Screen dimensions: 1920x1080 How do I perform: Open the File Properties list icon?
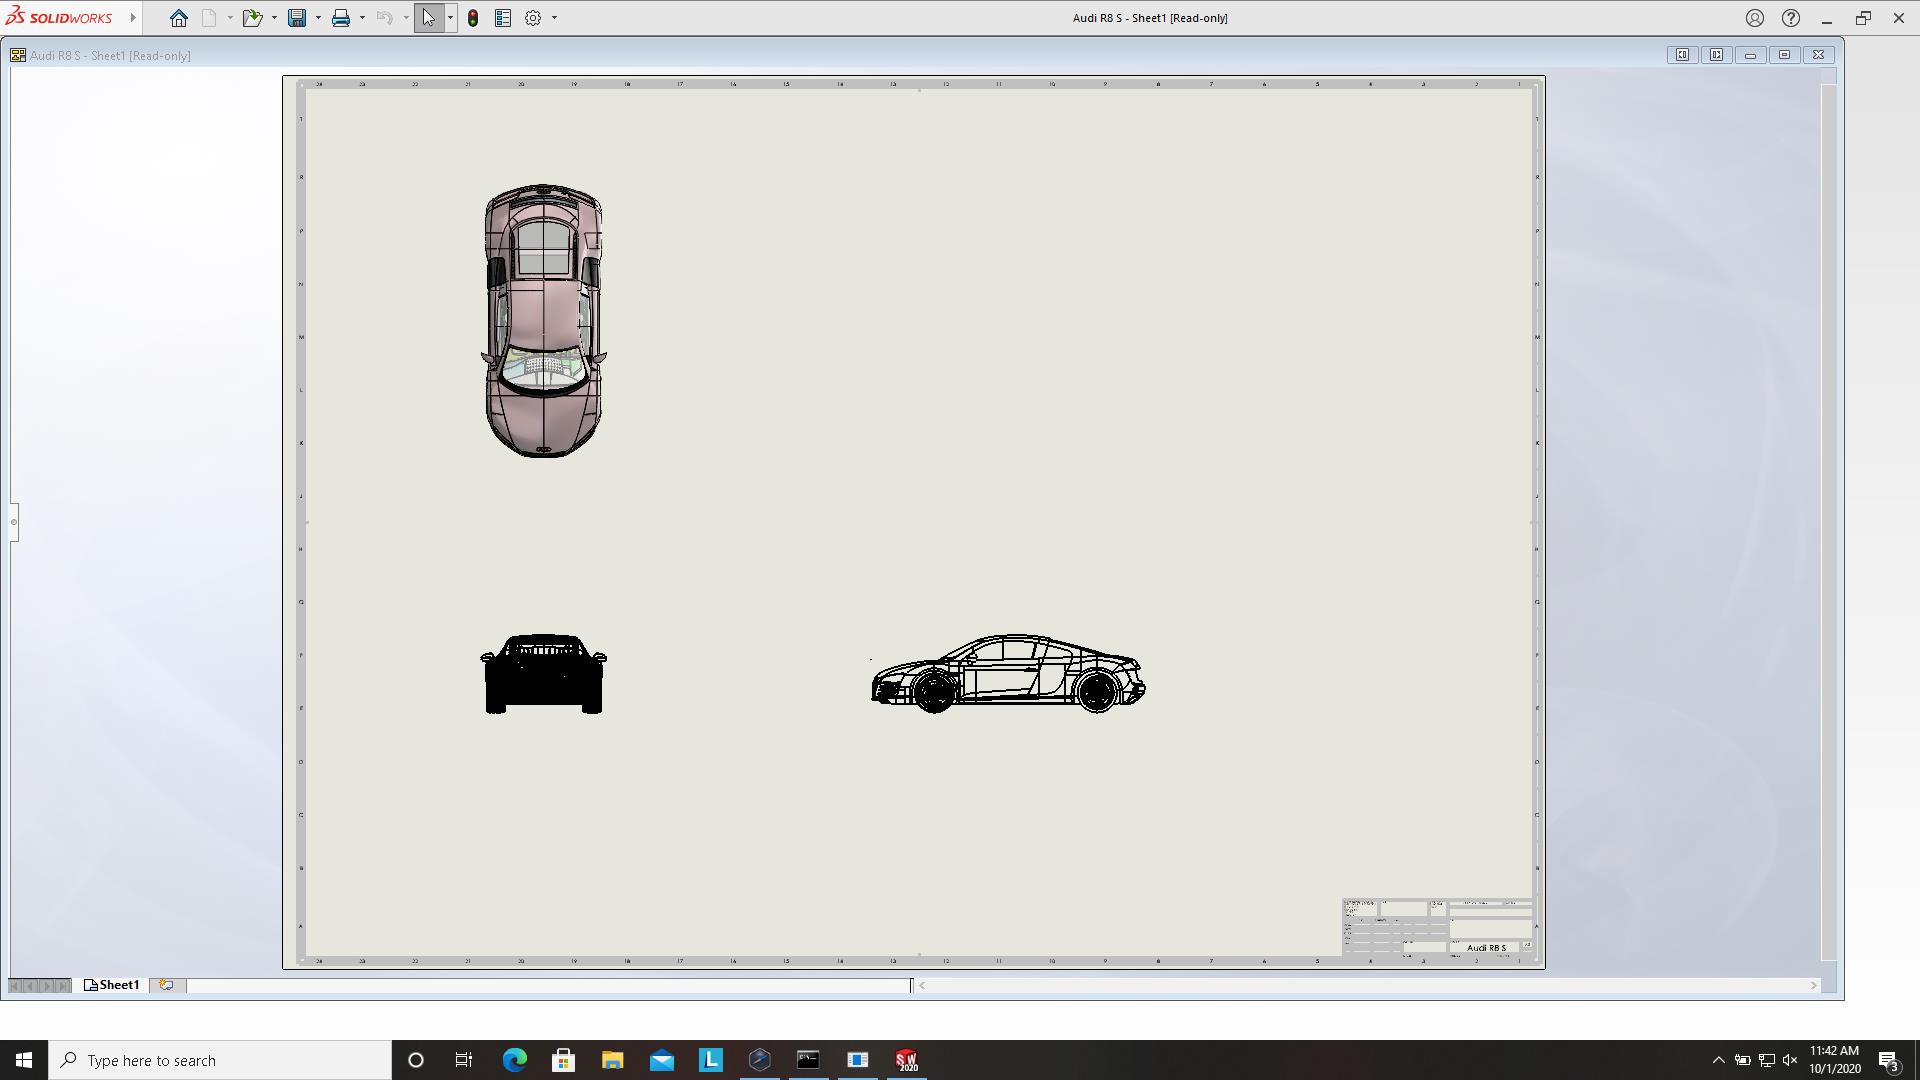coord(503,18)
